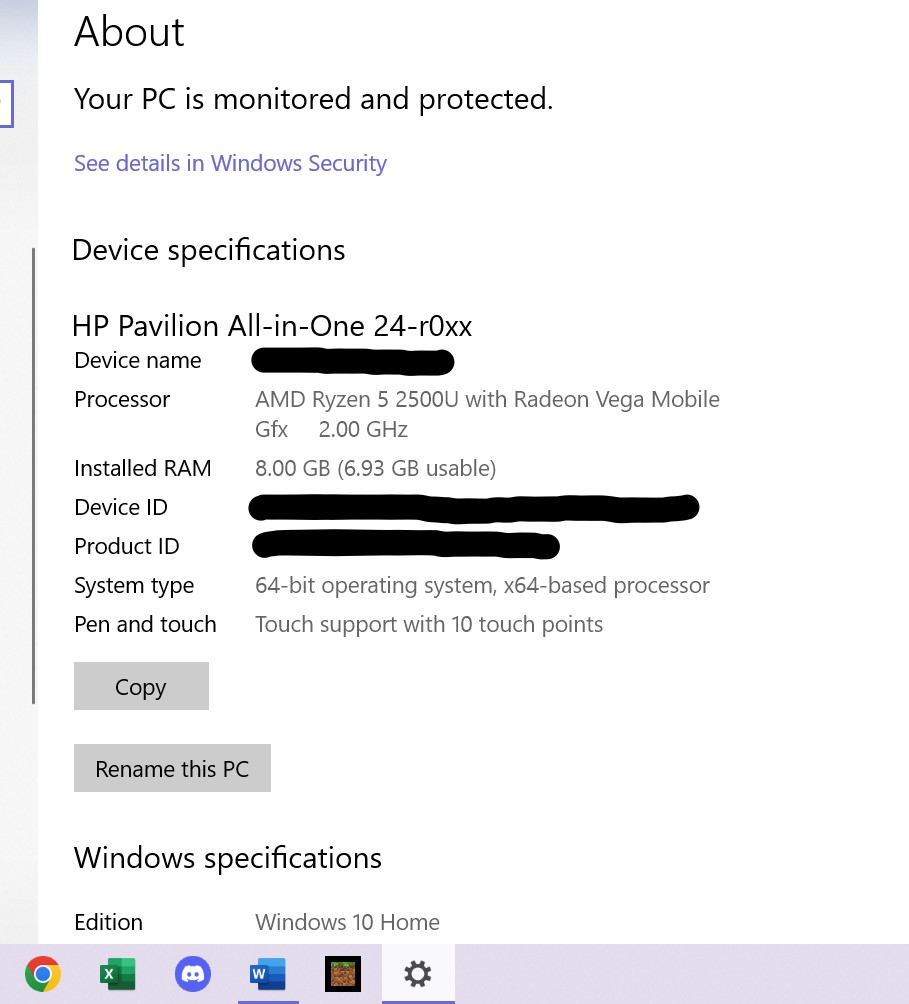Screen dimensions: 909x1004
Task: Open Discord from the taskbar
Action: [193, 973]
